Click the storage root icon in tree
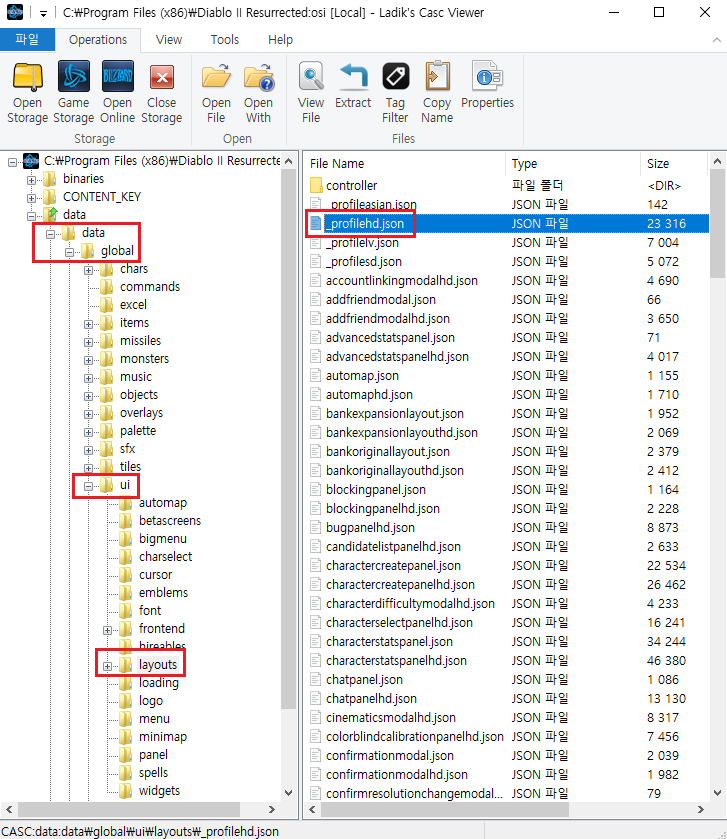The width and height of the screenshot is (727, 839). 32,161
